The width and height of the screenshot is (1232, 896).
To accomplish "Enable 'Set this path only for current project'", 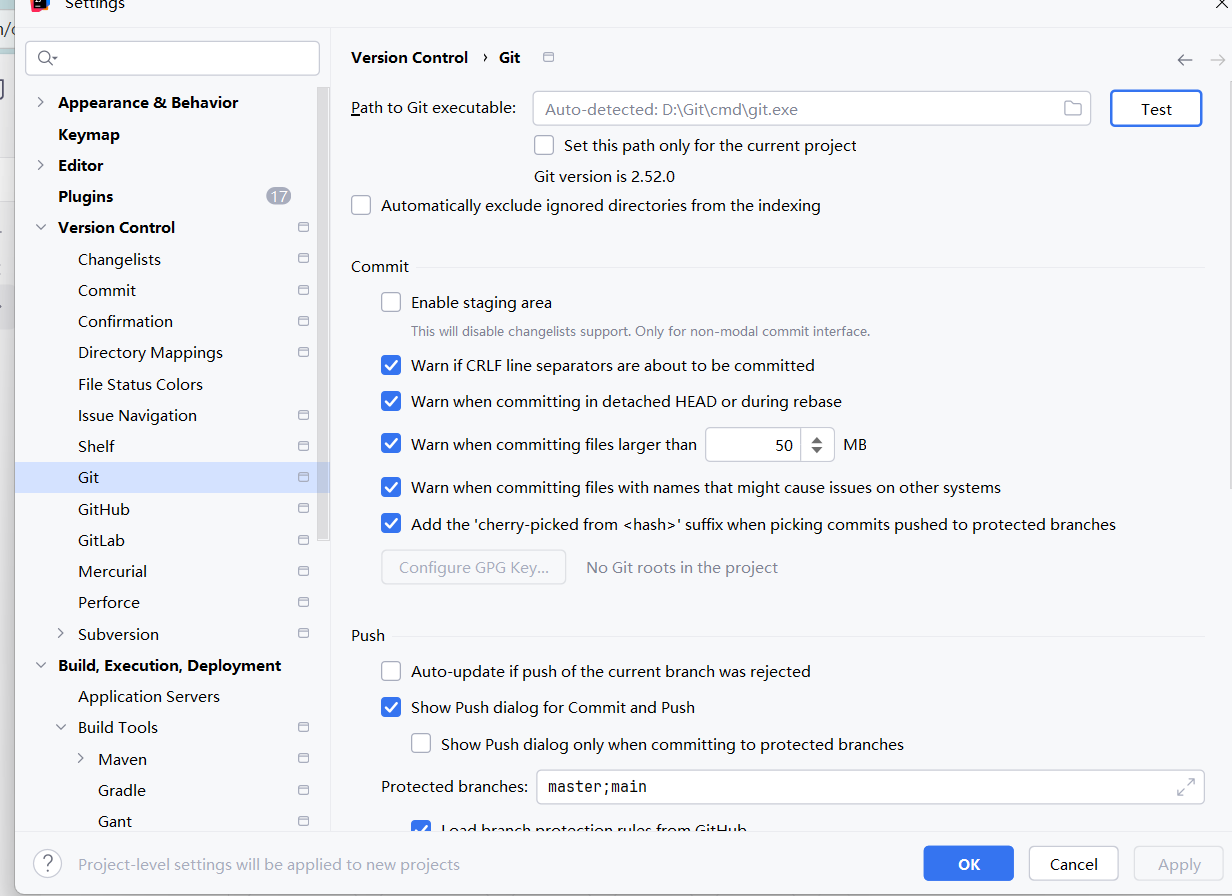I will (544, 145).
